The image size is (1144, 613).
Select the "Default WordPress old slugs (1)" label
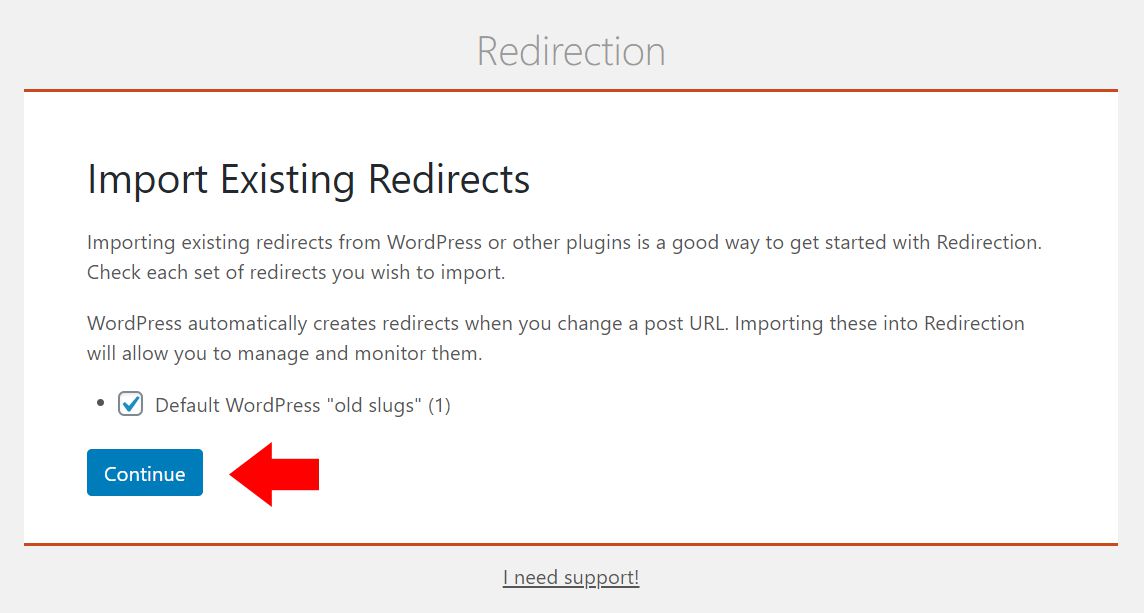tap(300, 405)
